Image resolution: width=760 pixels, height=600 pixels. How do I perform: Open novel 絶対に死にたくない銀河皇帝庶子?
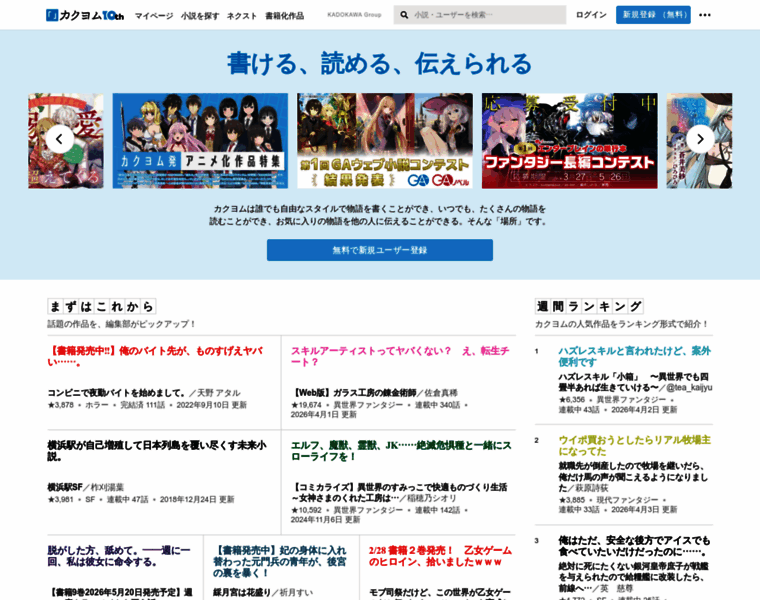tap(633, 577)
